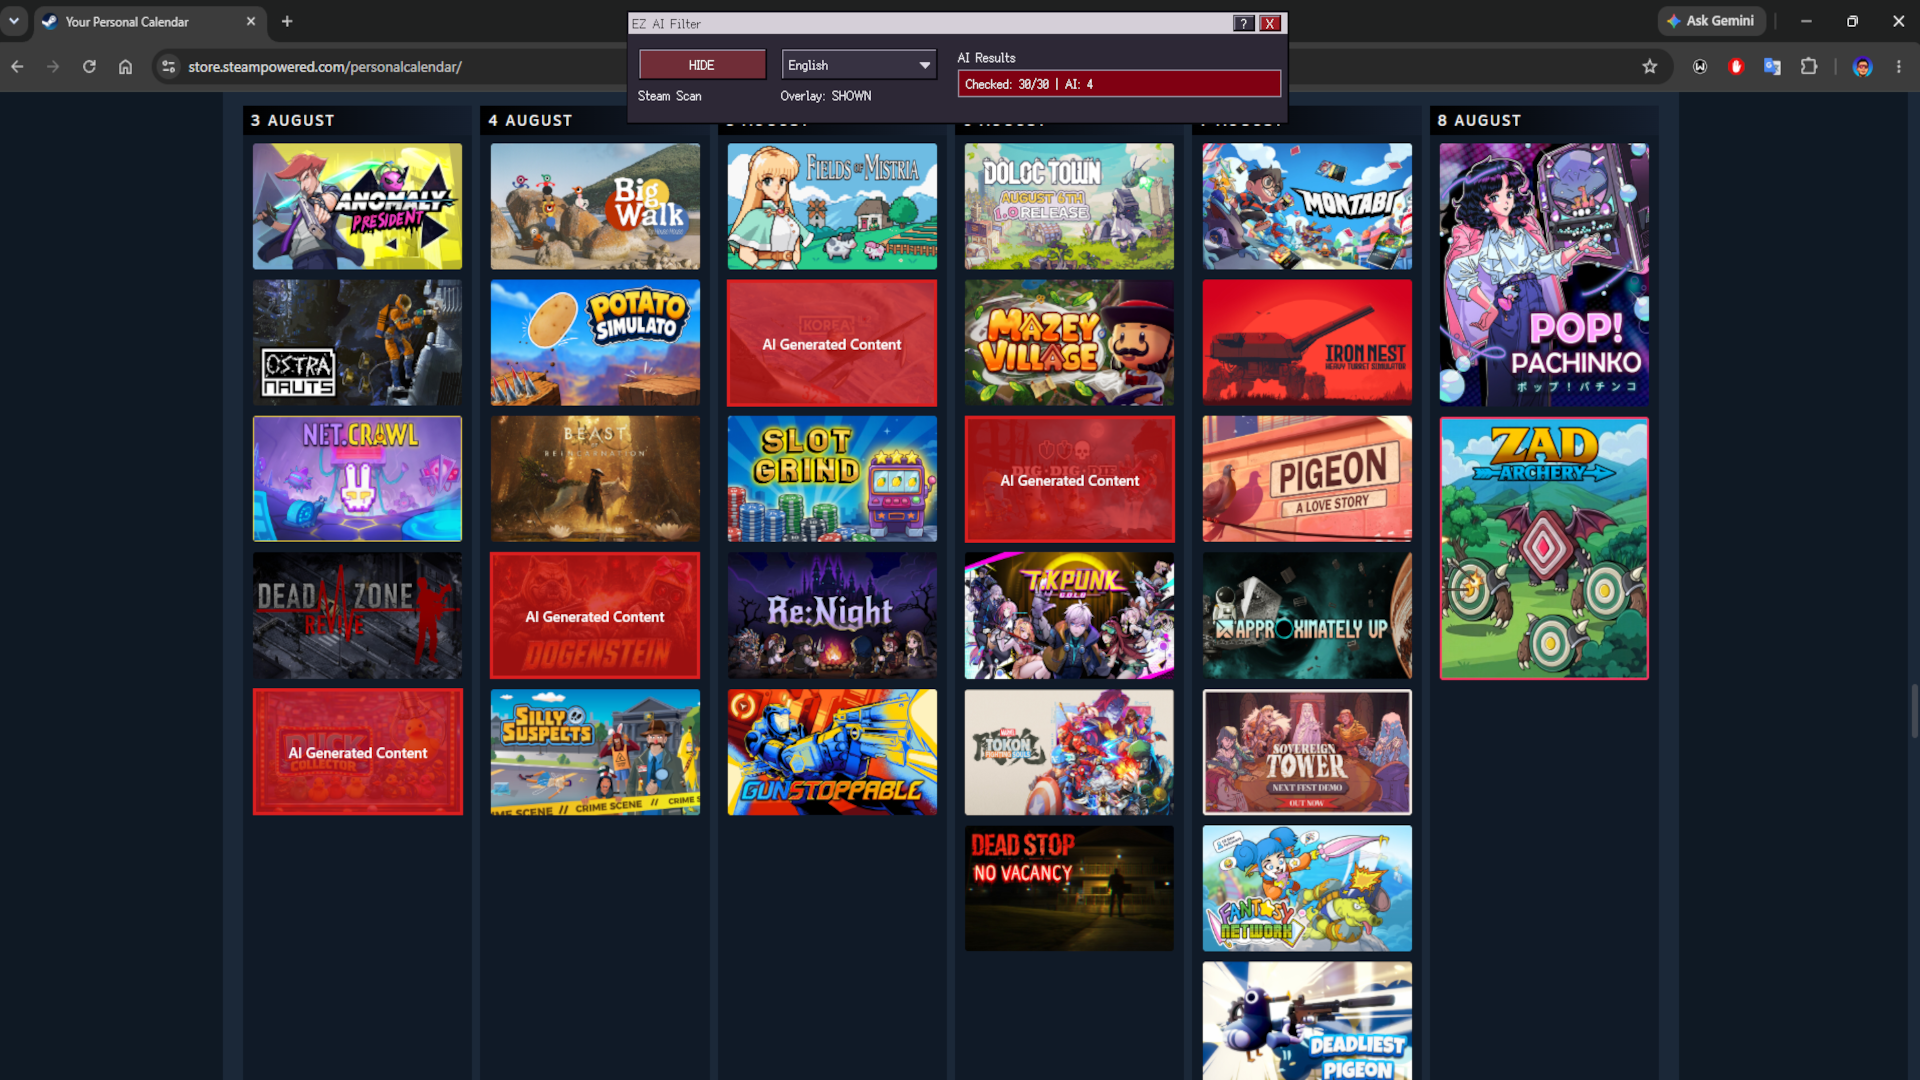Open the Slot Grind game tile

click(x=832, y=479)
